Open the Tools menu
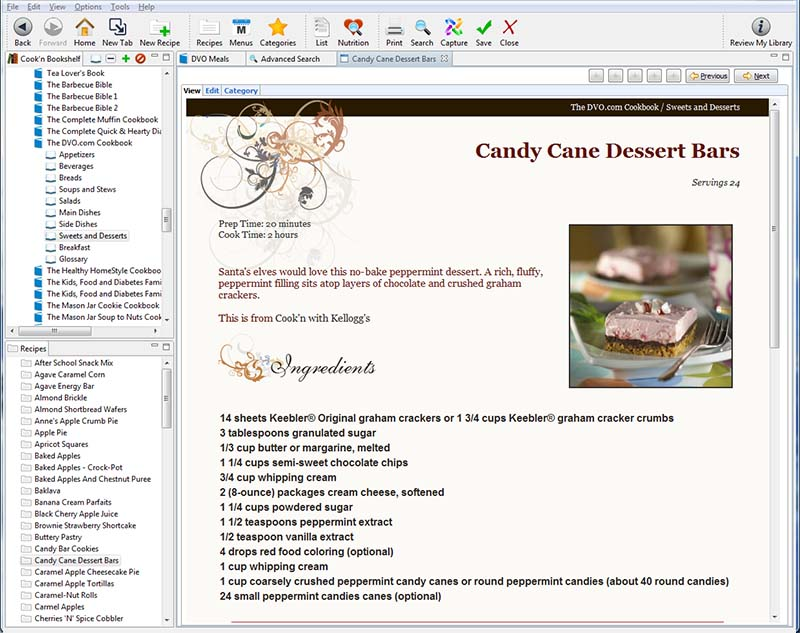 click(x=120, y=6)
